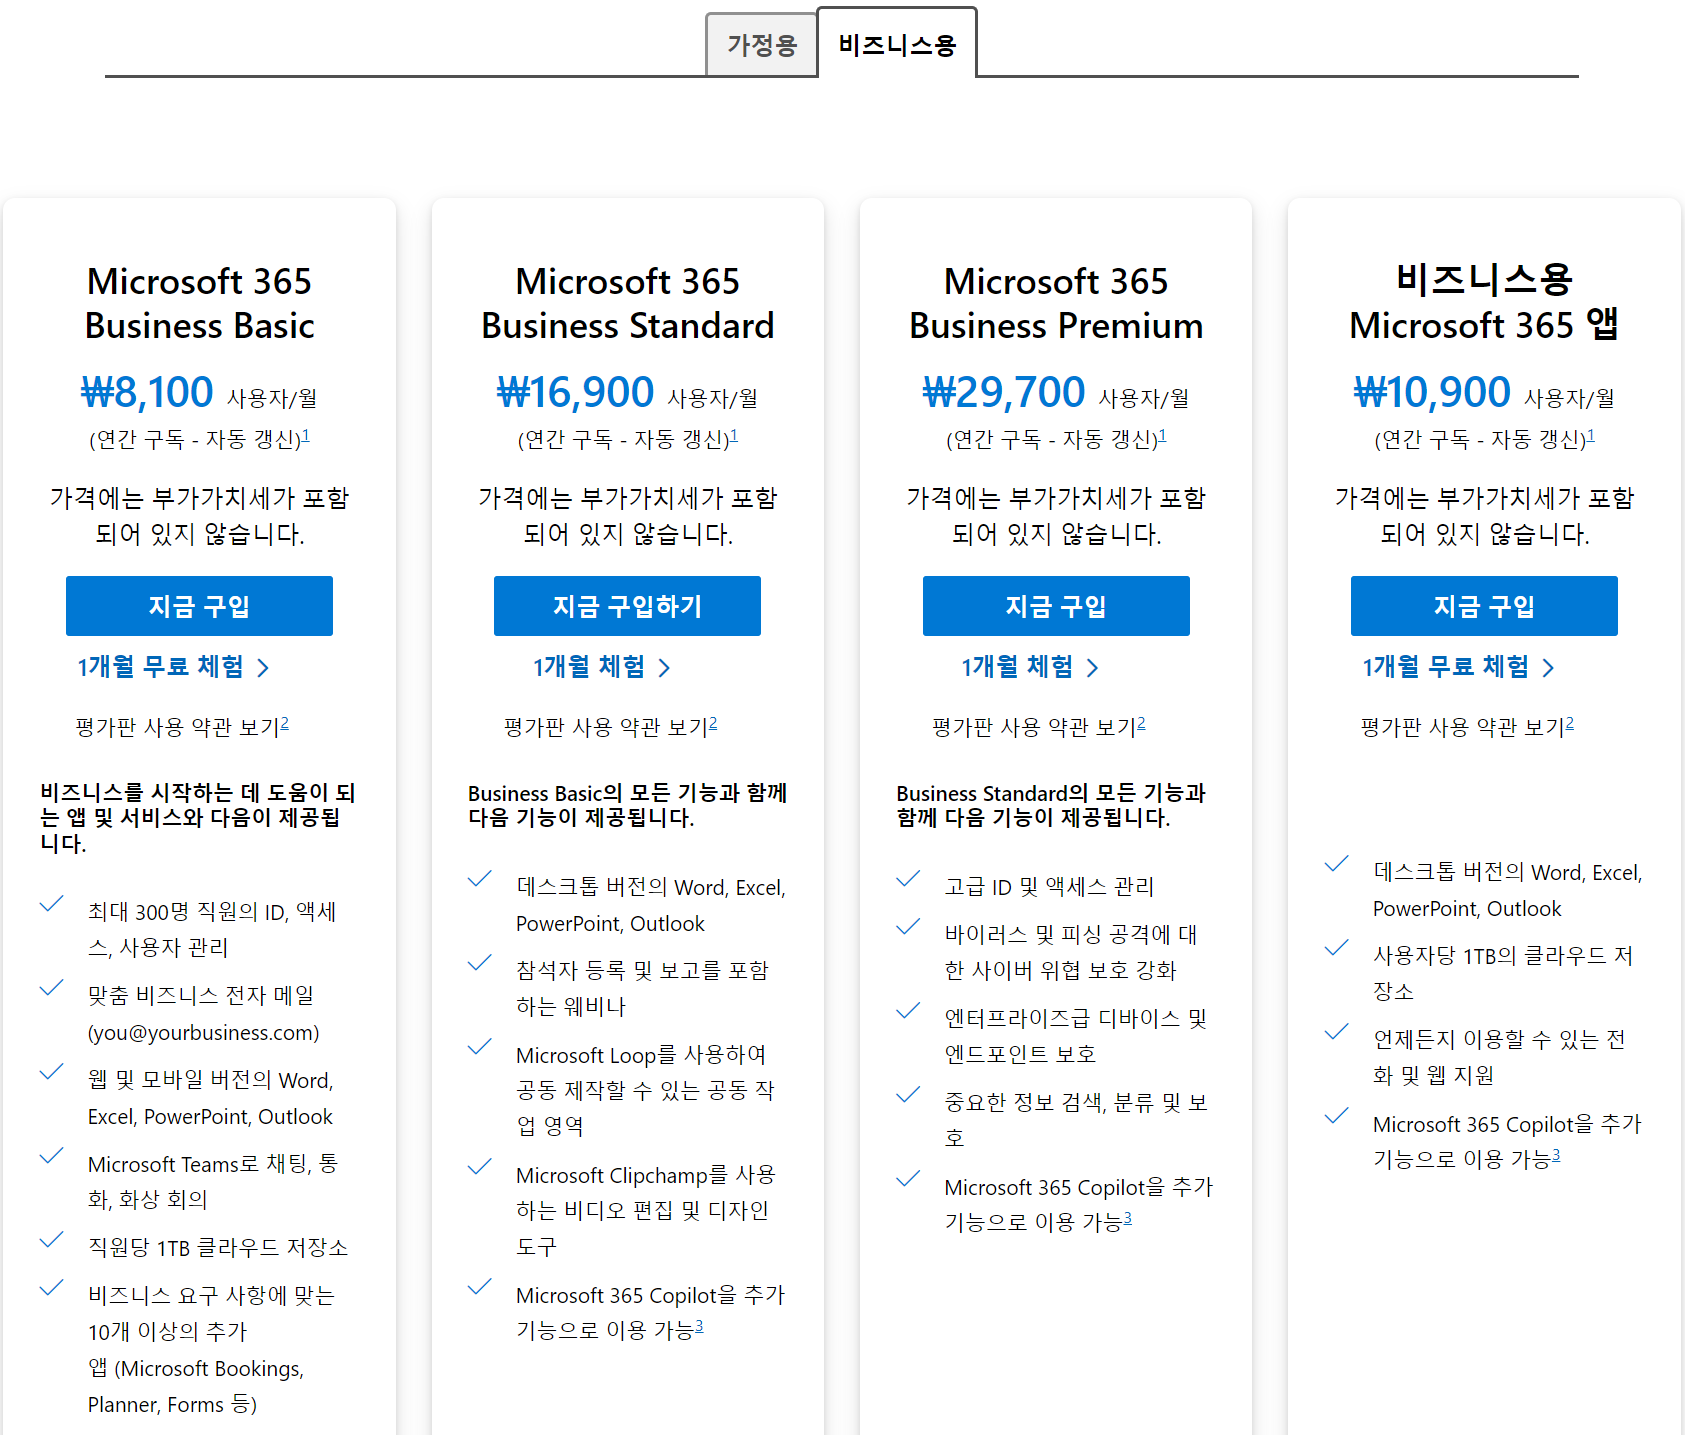Click checkmark beside 맞춤 비즈니스 전자 메일
The width and height of the screenshot is (1685, 1435).
coord(52,988)
